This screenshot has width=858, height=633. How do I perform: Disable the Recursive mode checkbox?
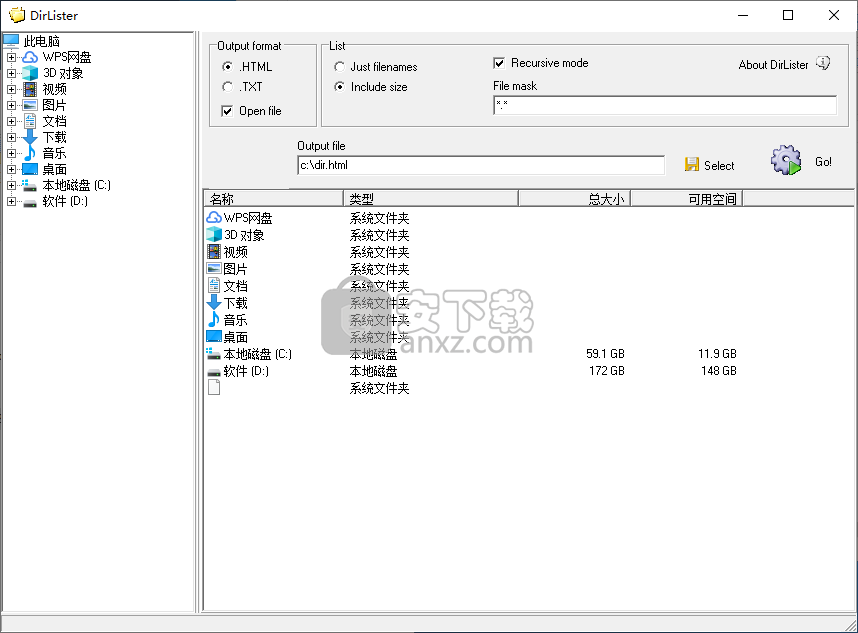499,63
